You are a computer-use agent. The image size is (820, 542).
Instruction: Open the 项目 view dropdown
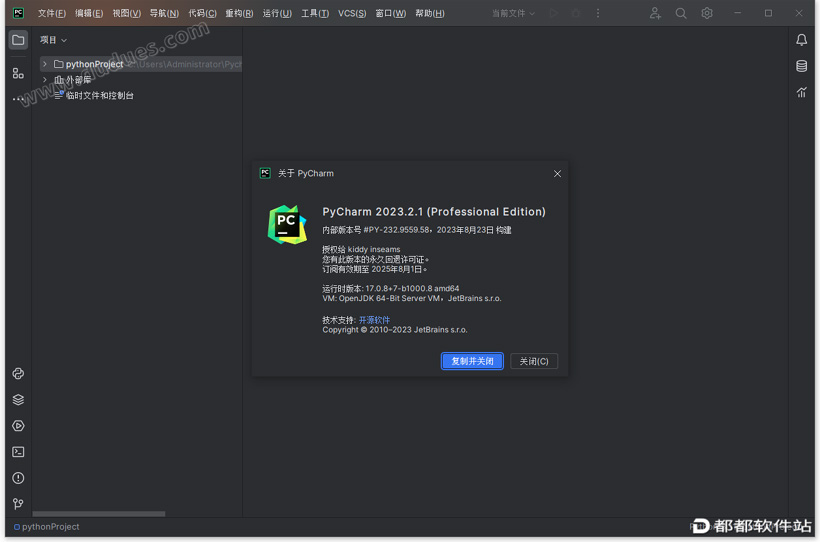point(53,40)
